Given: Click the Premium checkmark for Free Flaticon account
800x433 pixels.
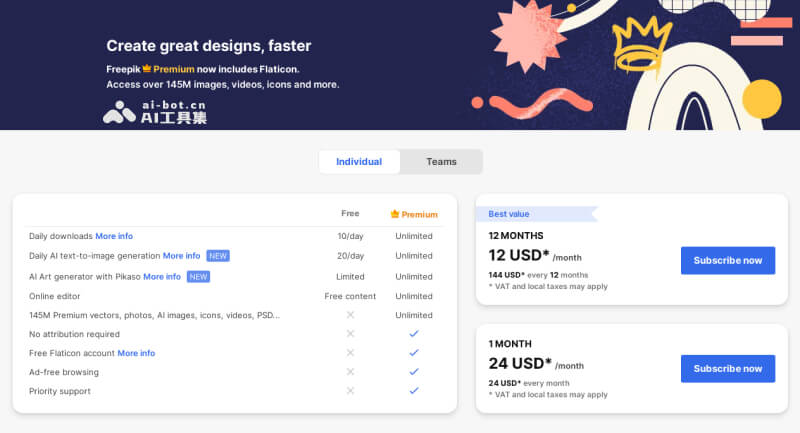Looking at the screenshot, I should point(414,353).
